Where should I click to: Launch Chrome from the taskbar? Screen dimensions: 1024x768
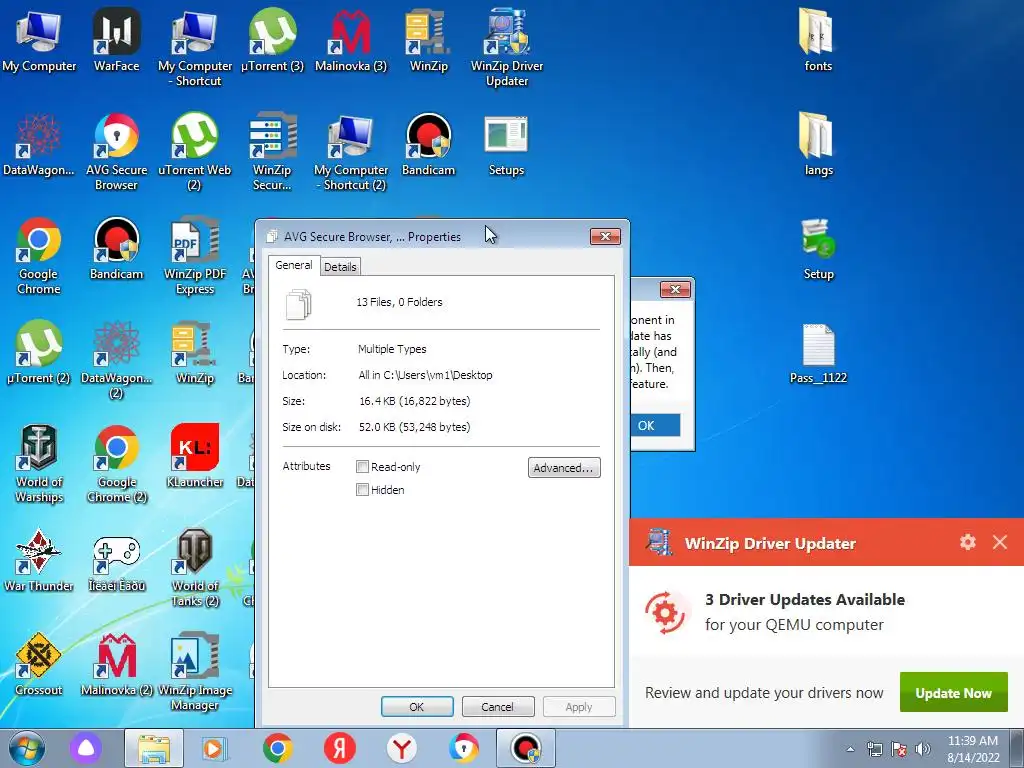point(278,748)
